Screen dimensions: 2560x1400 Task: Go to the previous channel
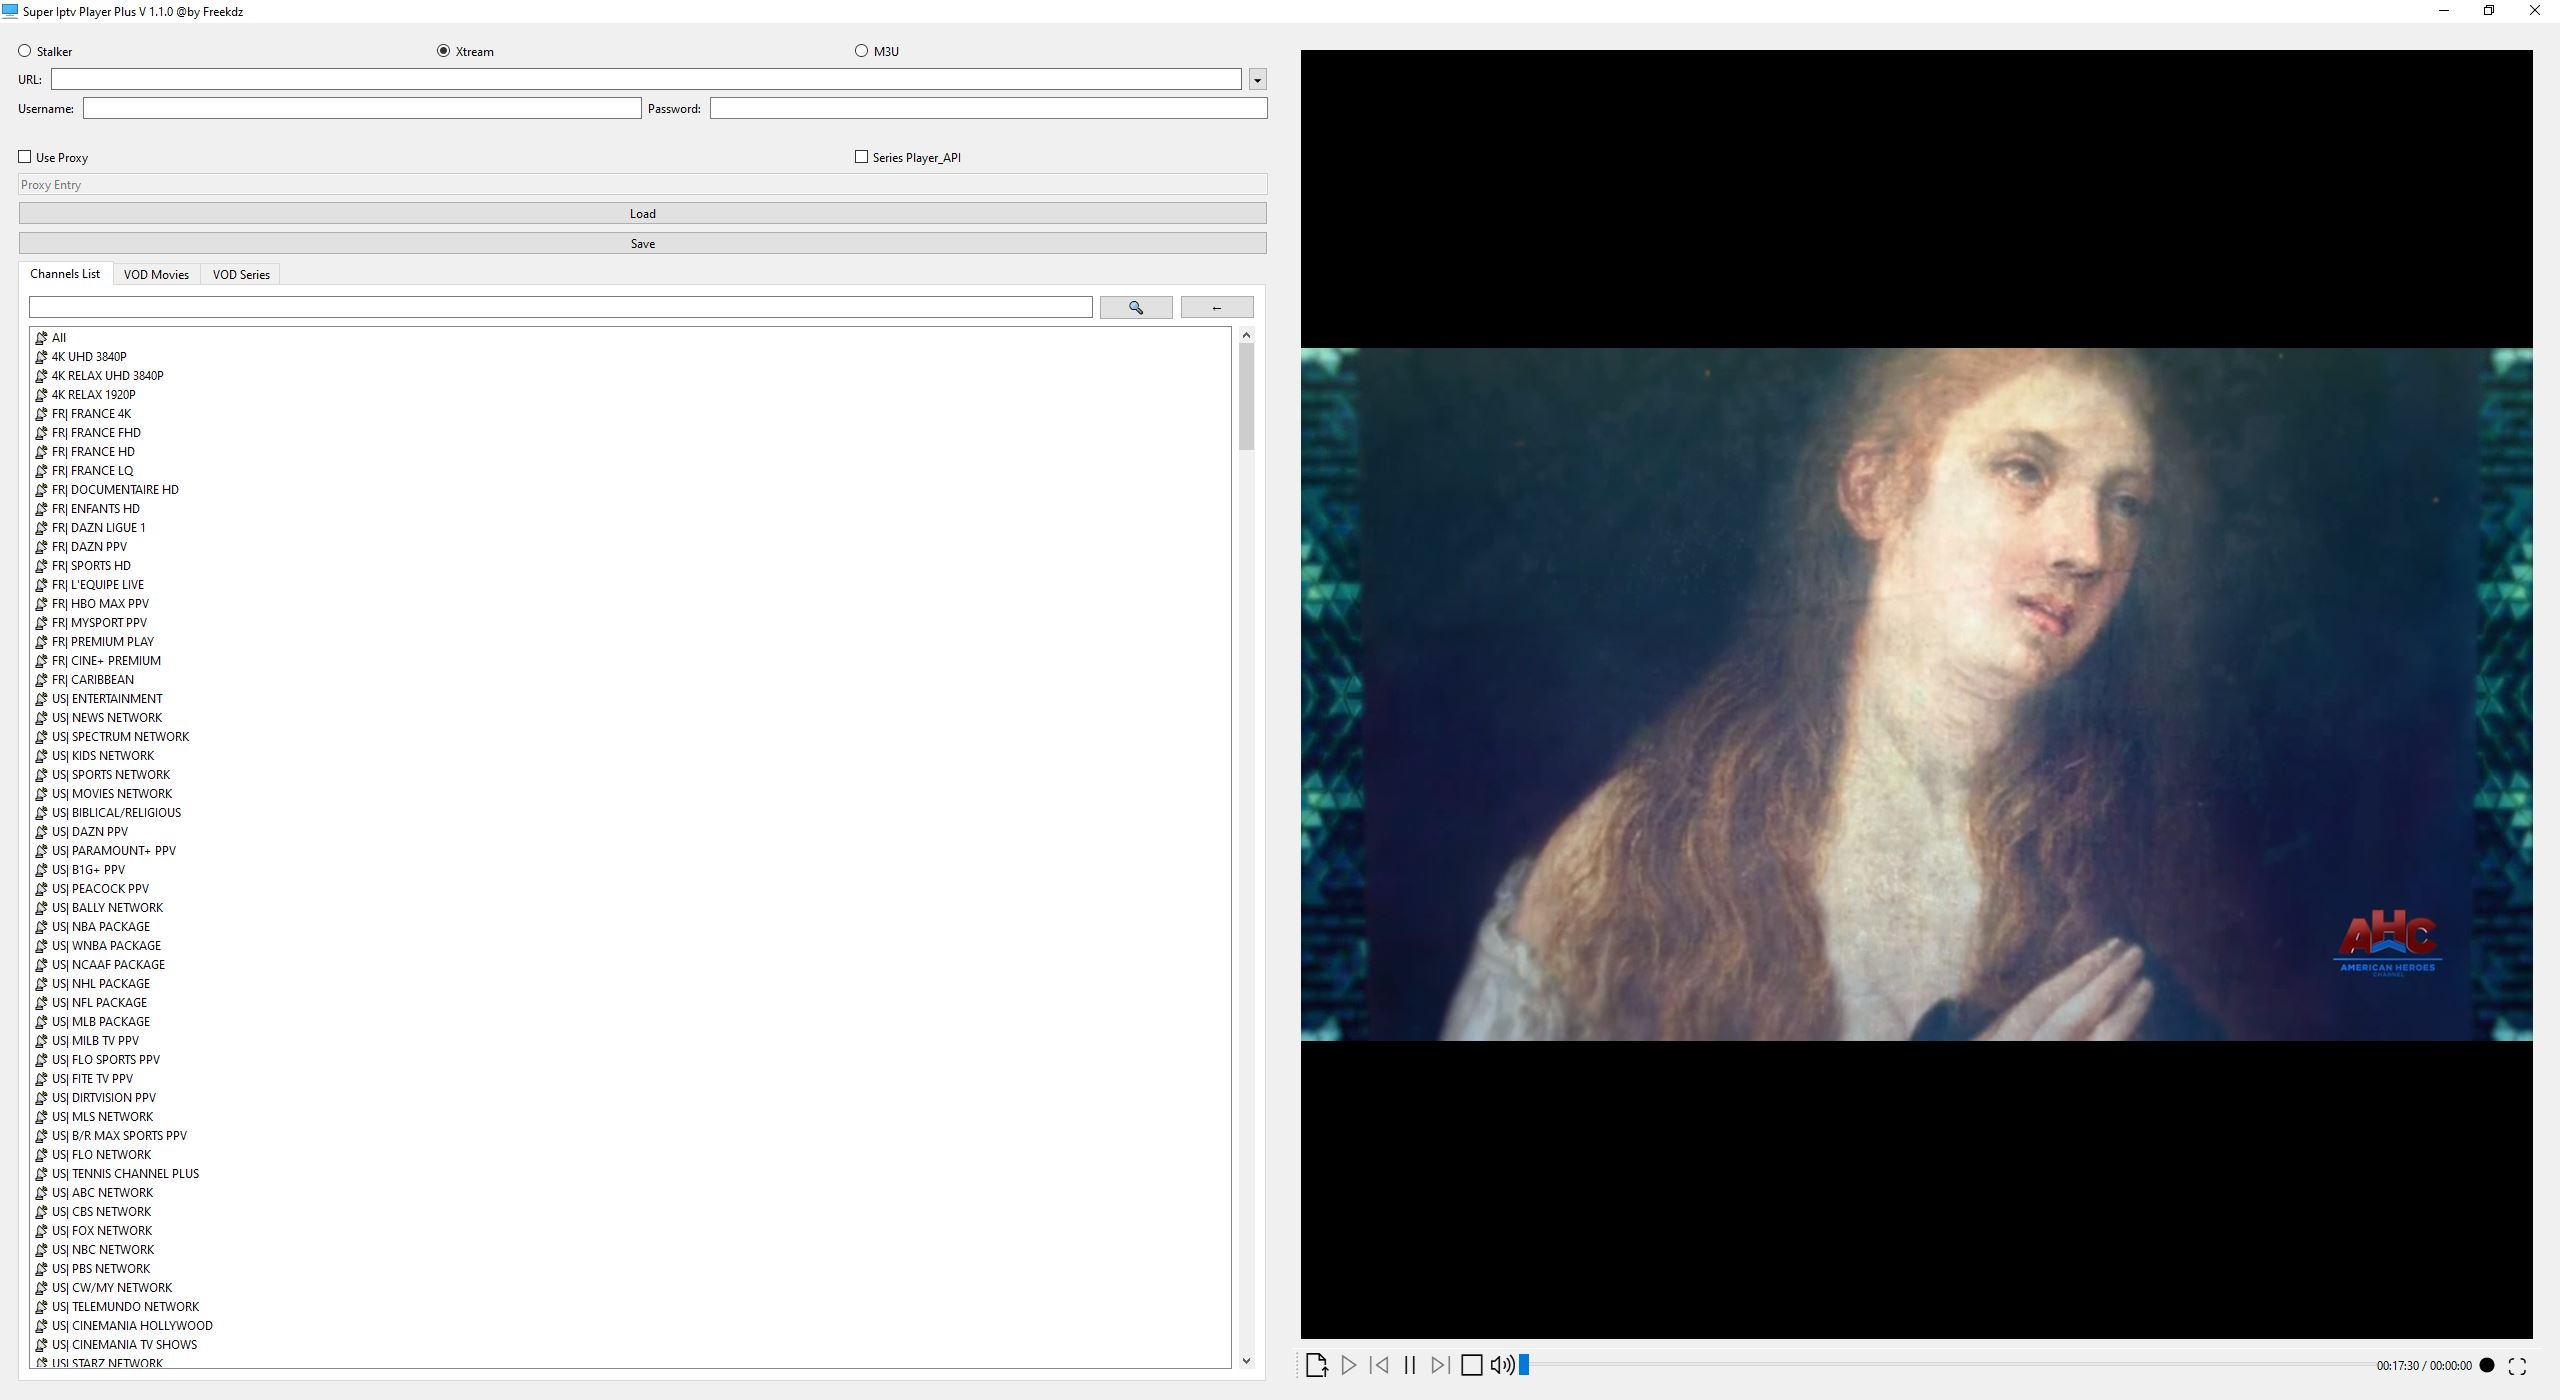(1379, 1365)
